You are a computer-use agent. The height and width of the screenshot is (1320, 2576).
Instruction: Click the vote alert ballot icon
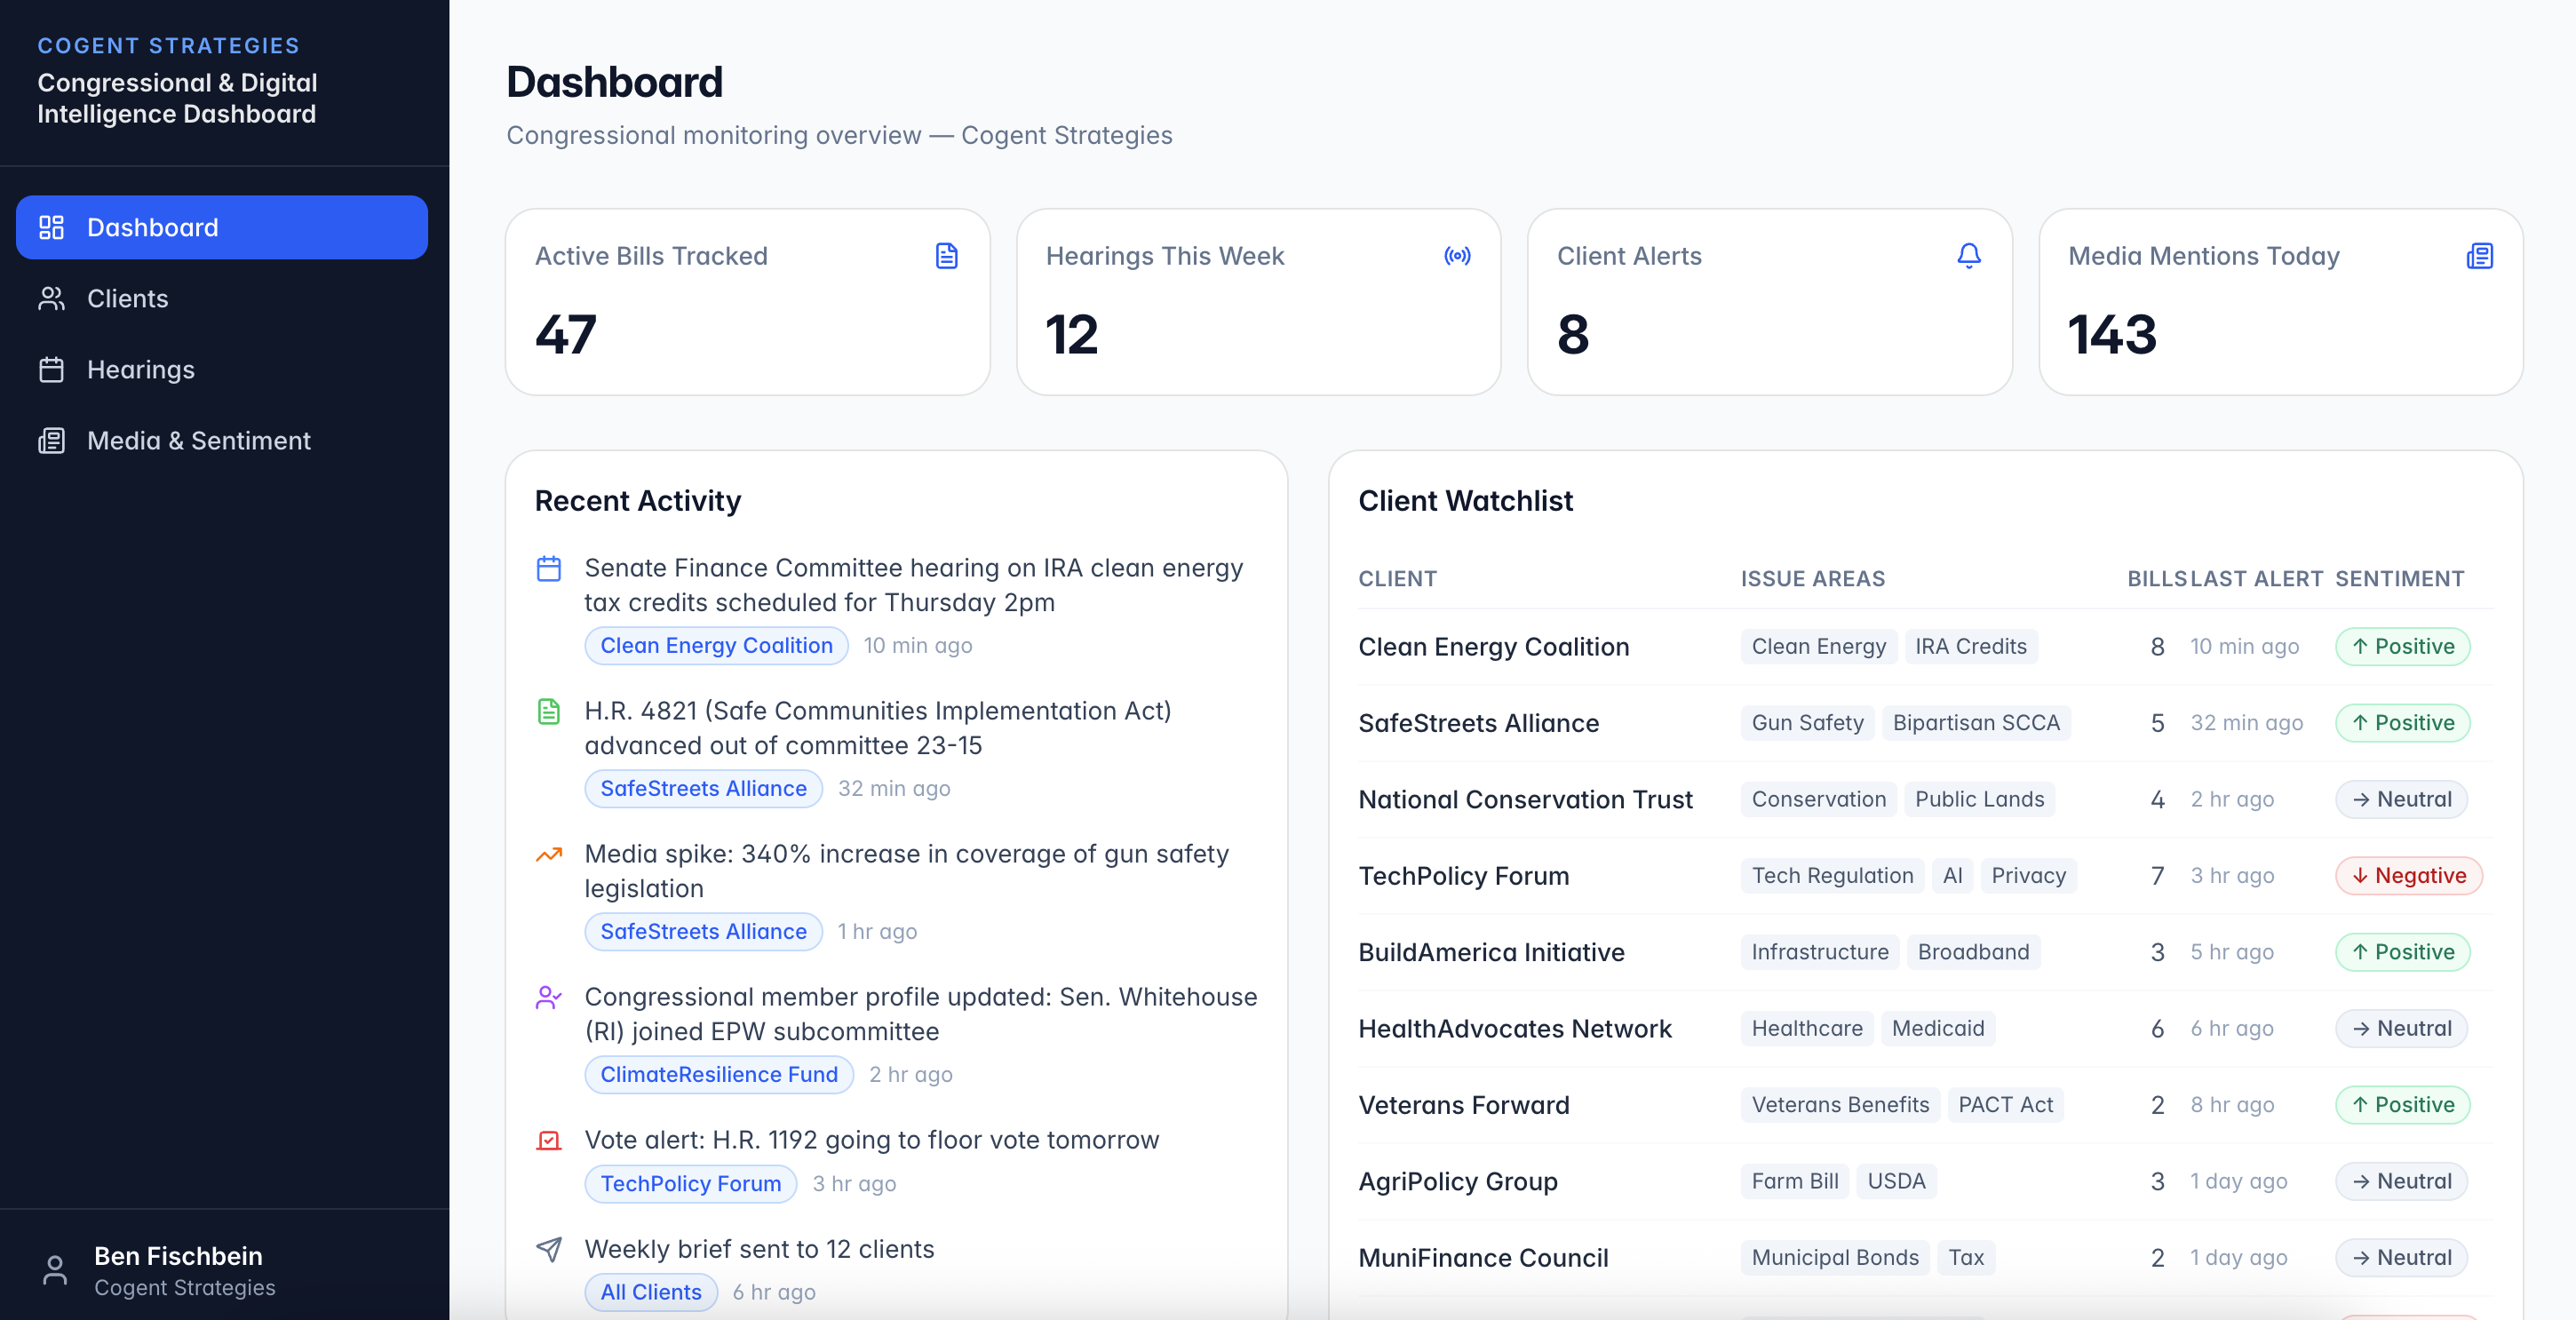click(x=549, y=1140)
